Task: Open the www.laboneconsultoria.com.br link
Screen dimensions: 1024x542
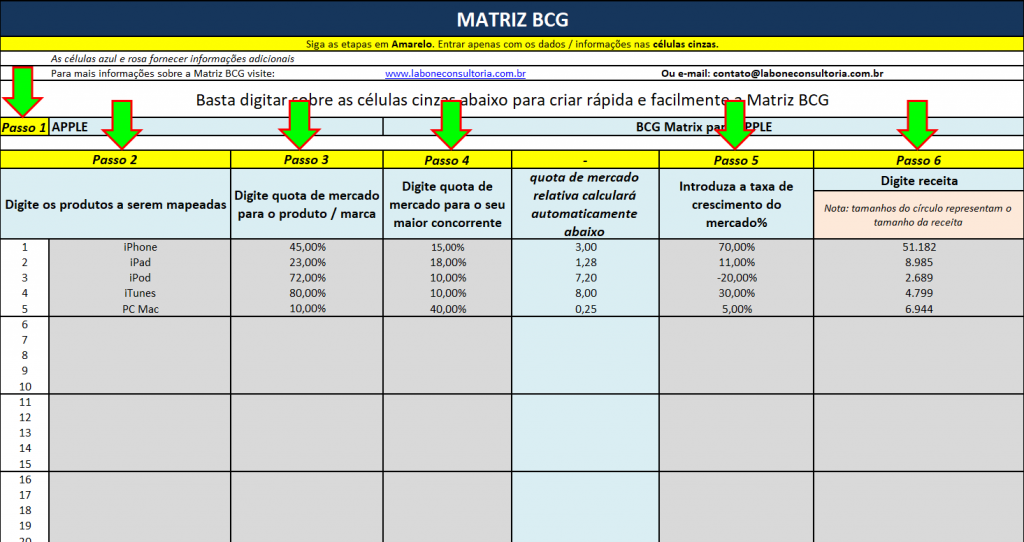Action: pyautogui.click(x=455, y=74)
